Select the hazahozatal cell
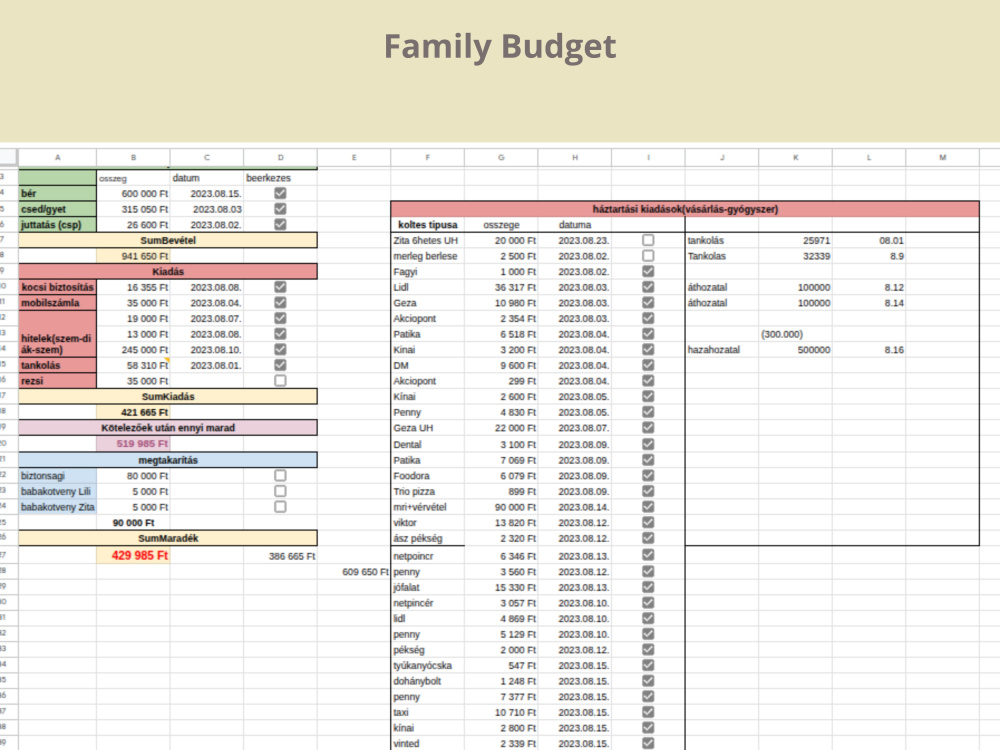 (x=722, y=349)
